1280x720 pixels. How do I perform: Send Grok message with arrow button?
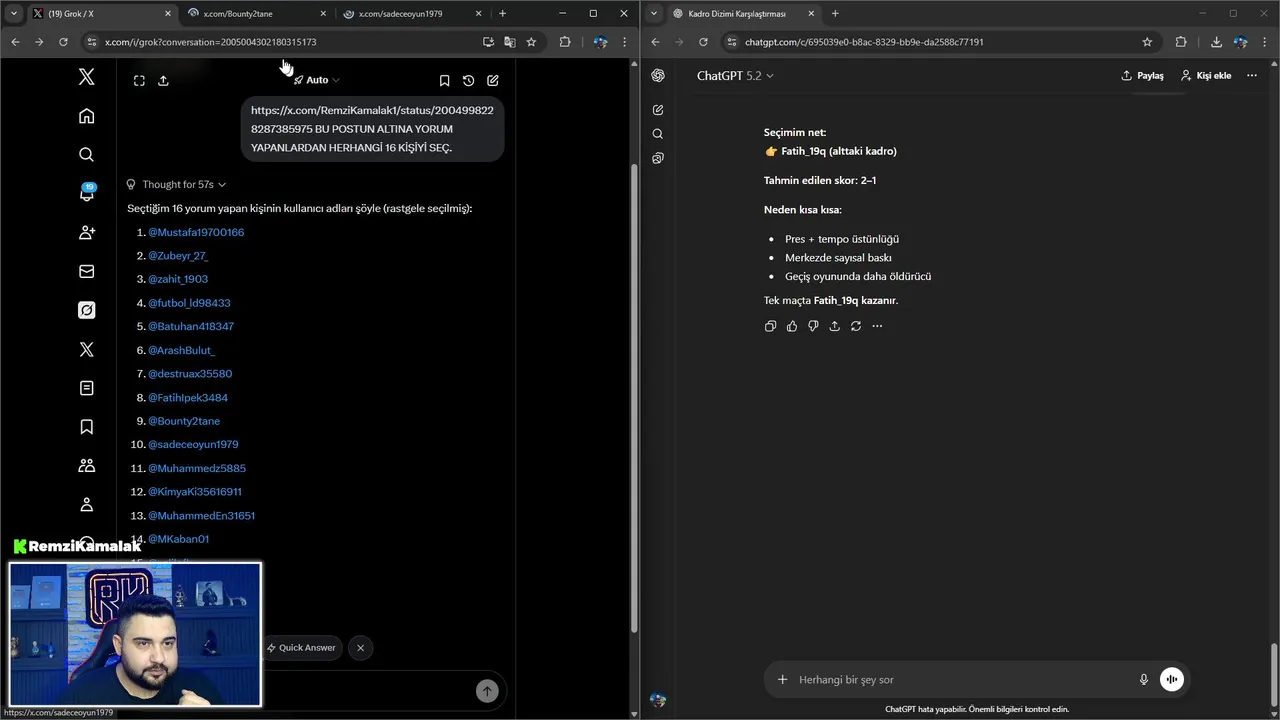click(x=487, y=691)
